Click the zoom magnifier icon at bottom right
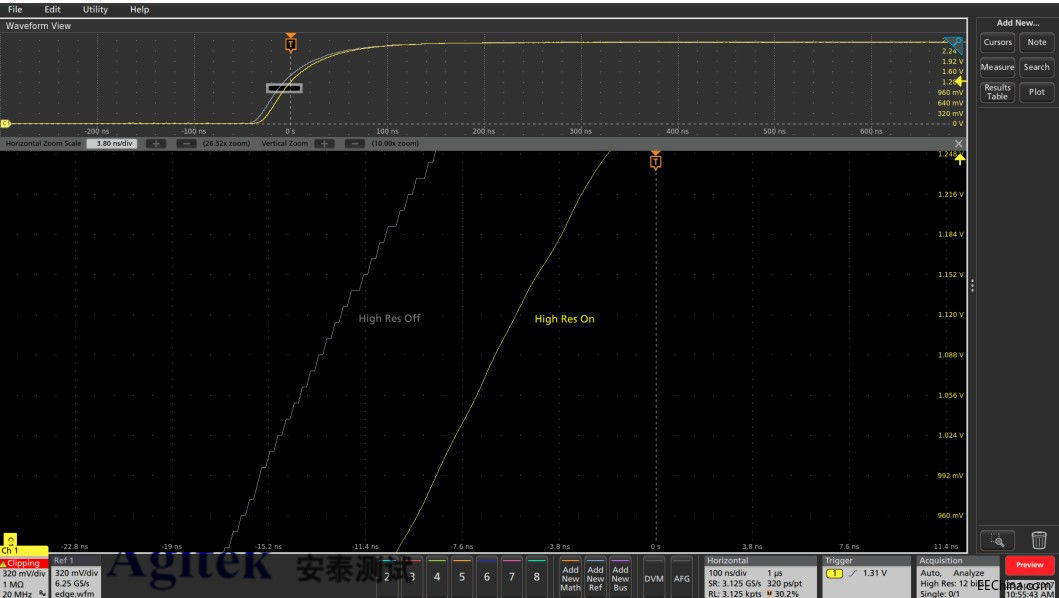The height and width of the screenshot is (598, 1059). [x=998, y=541]
